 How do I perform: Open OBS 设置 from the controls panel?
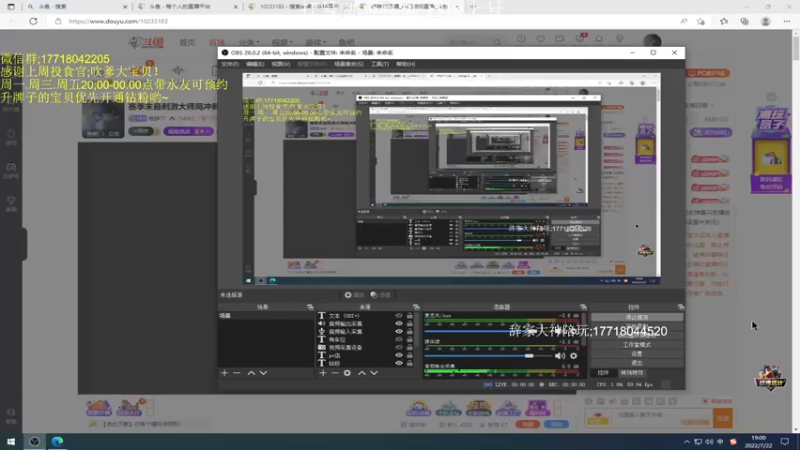click(637, 354)
